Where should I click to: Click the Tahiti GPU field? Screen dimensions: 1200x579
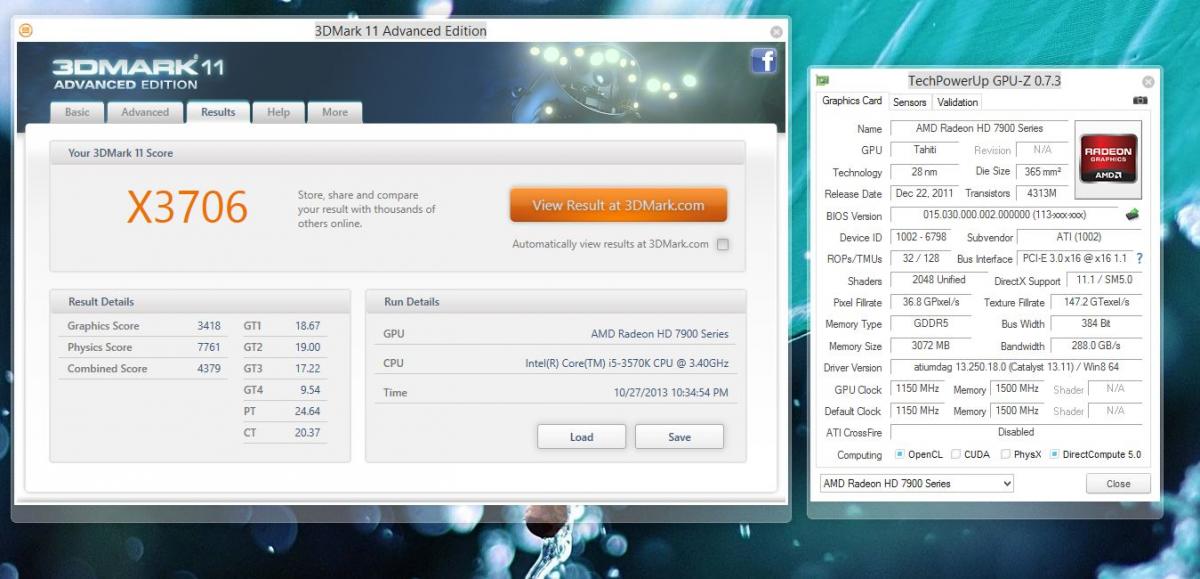[925, 150]
